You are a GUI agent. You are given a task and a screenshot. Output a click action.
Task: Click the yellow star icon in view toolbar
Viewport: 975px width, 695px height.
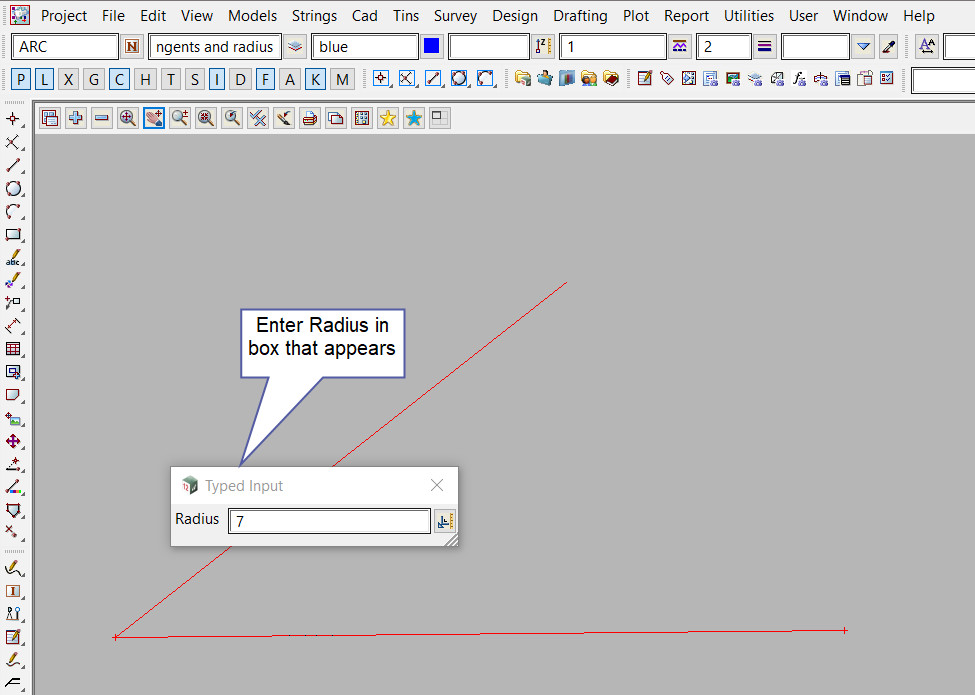point(388,118)
